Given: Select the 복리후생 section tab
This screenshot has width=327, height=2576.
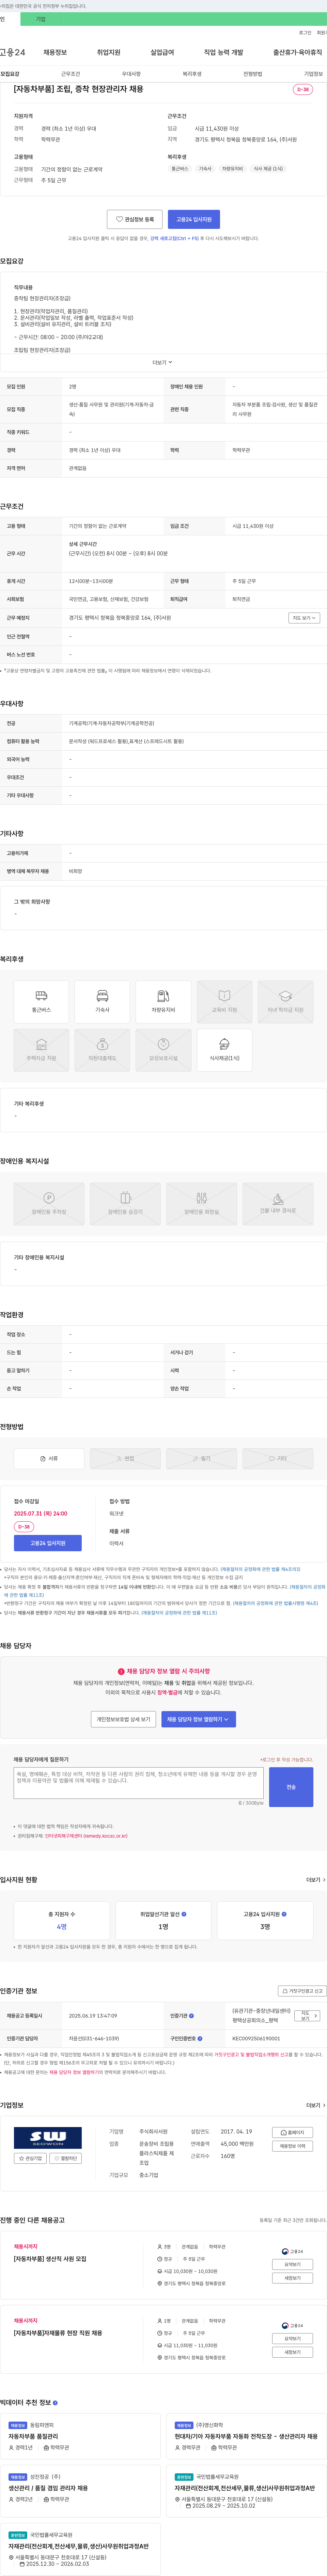Looking at the screenshot, I should click(x=192, y=74).
